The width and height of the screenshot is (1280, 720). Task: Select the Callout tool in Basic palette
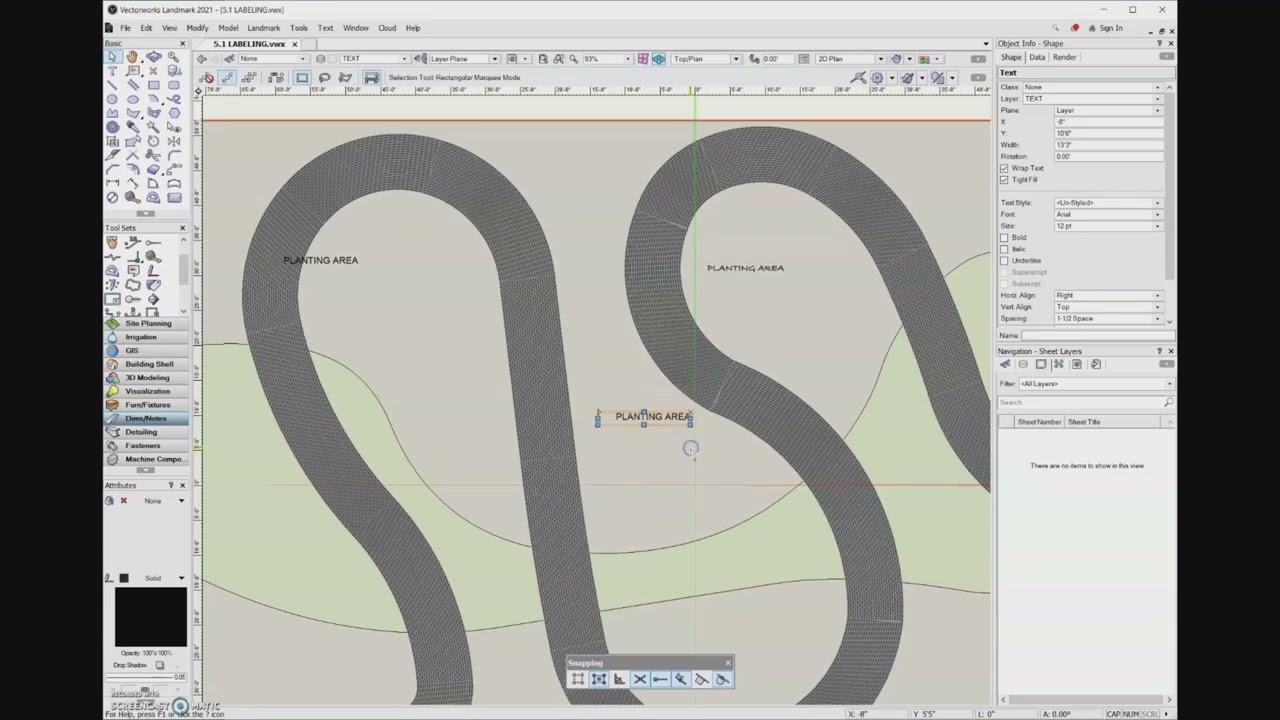(133, 71)
